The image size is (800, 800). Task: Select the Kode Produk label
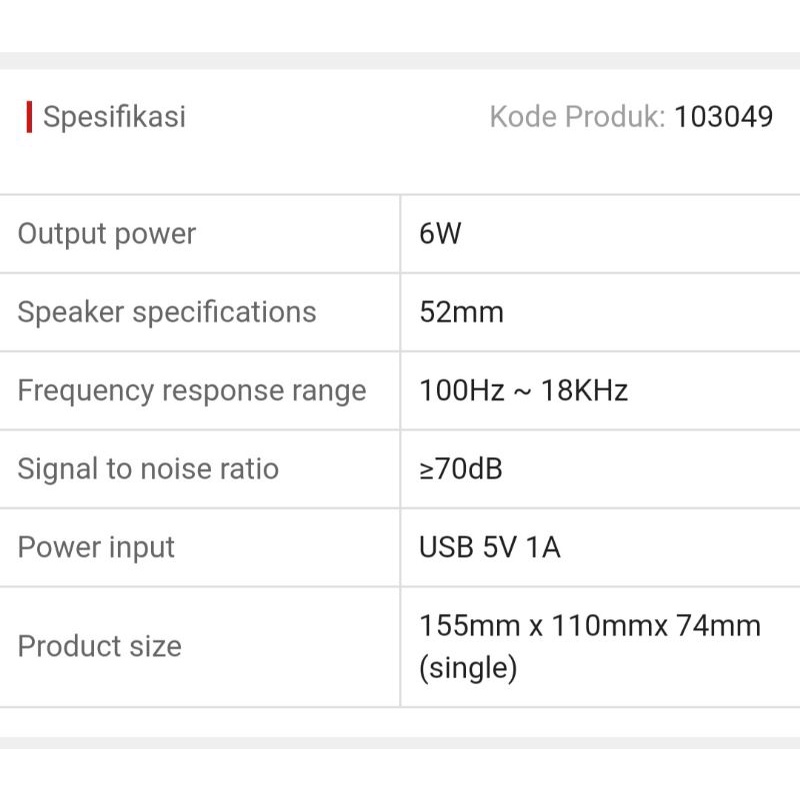pos(577,117)
